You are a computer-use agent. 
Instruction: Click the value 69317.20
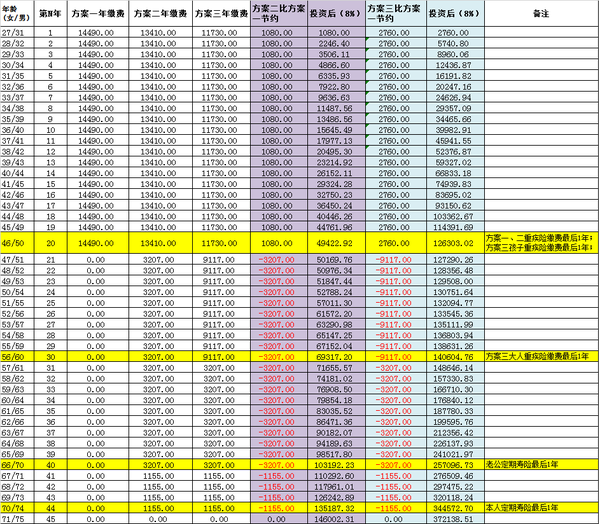[336, 357]
